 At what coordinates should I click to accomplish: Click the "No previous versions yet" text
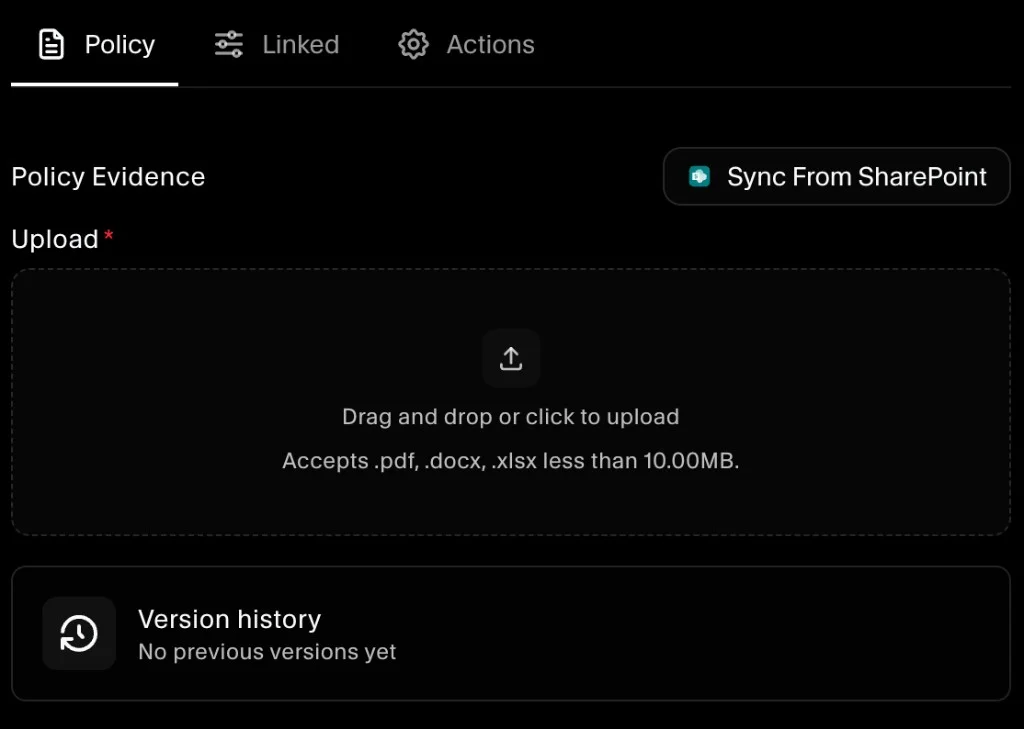coord(267,652)
